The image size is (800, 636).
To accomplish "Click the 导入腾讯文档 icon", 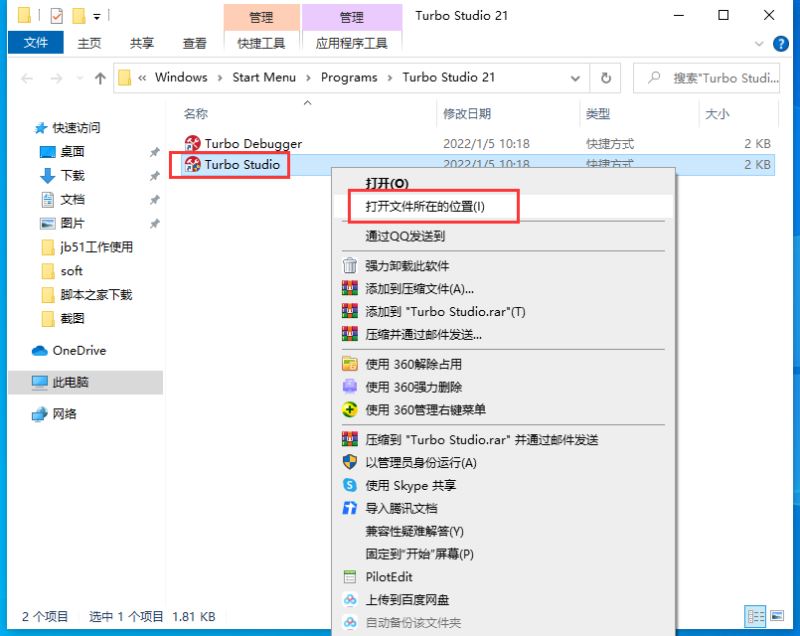I will click(349, 508).
